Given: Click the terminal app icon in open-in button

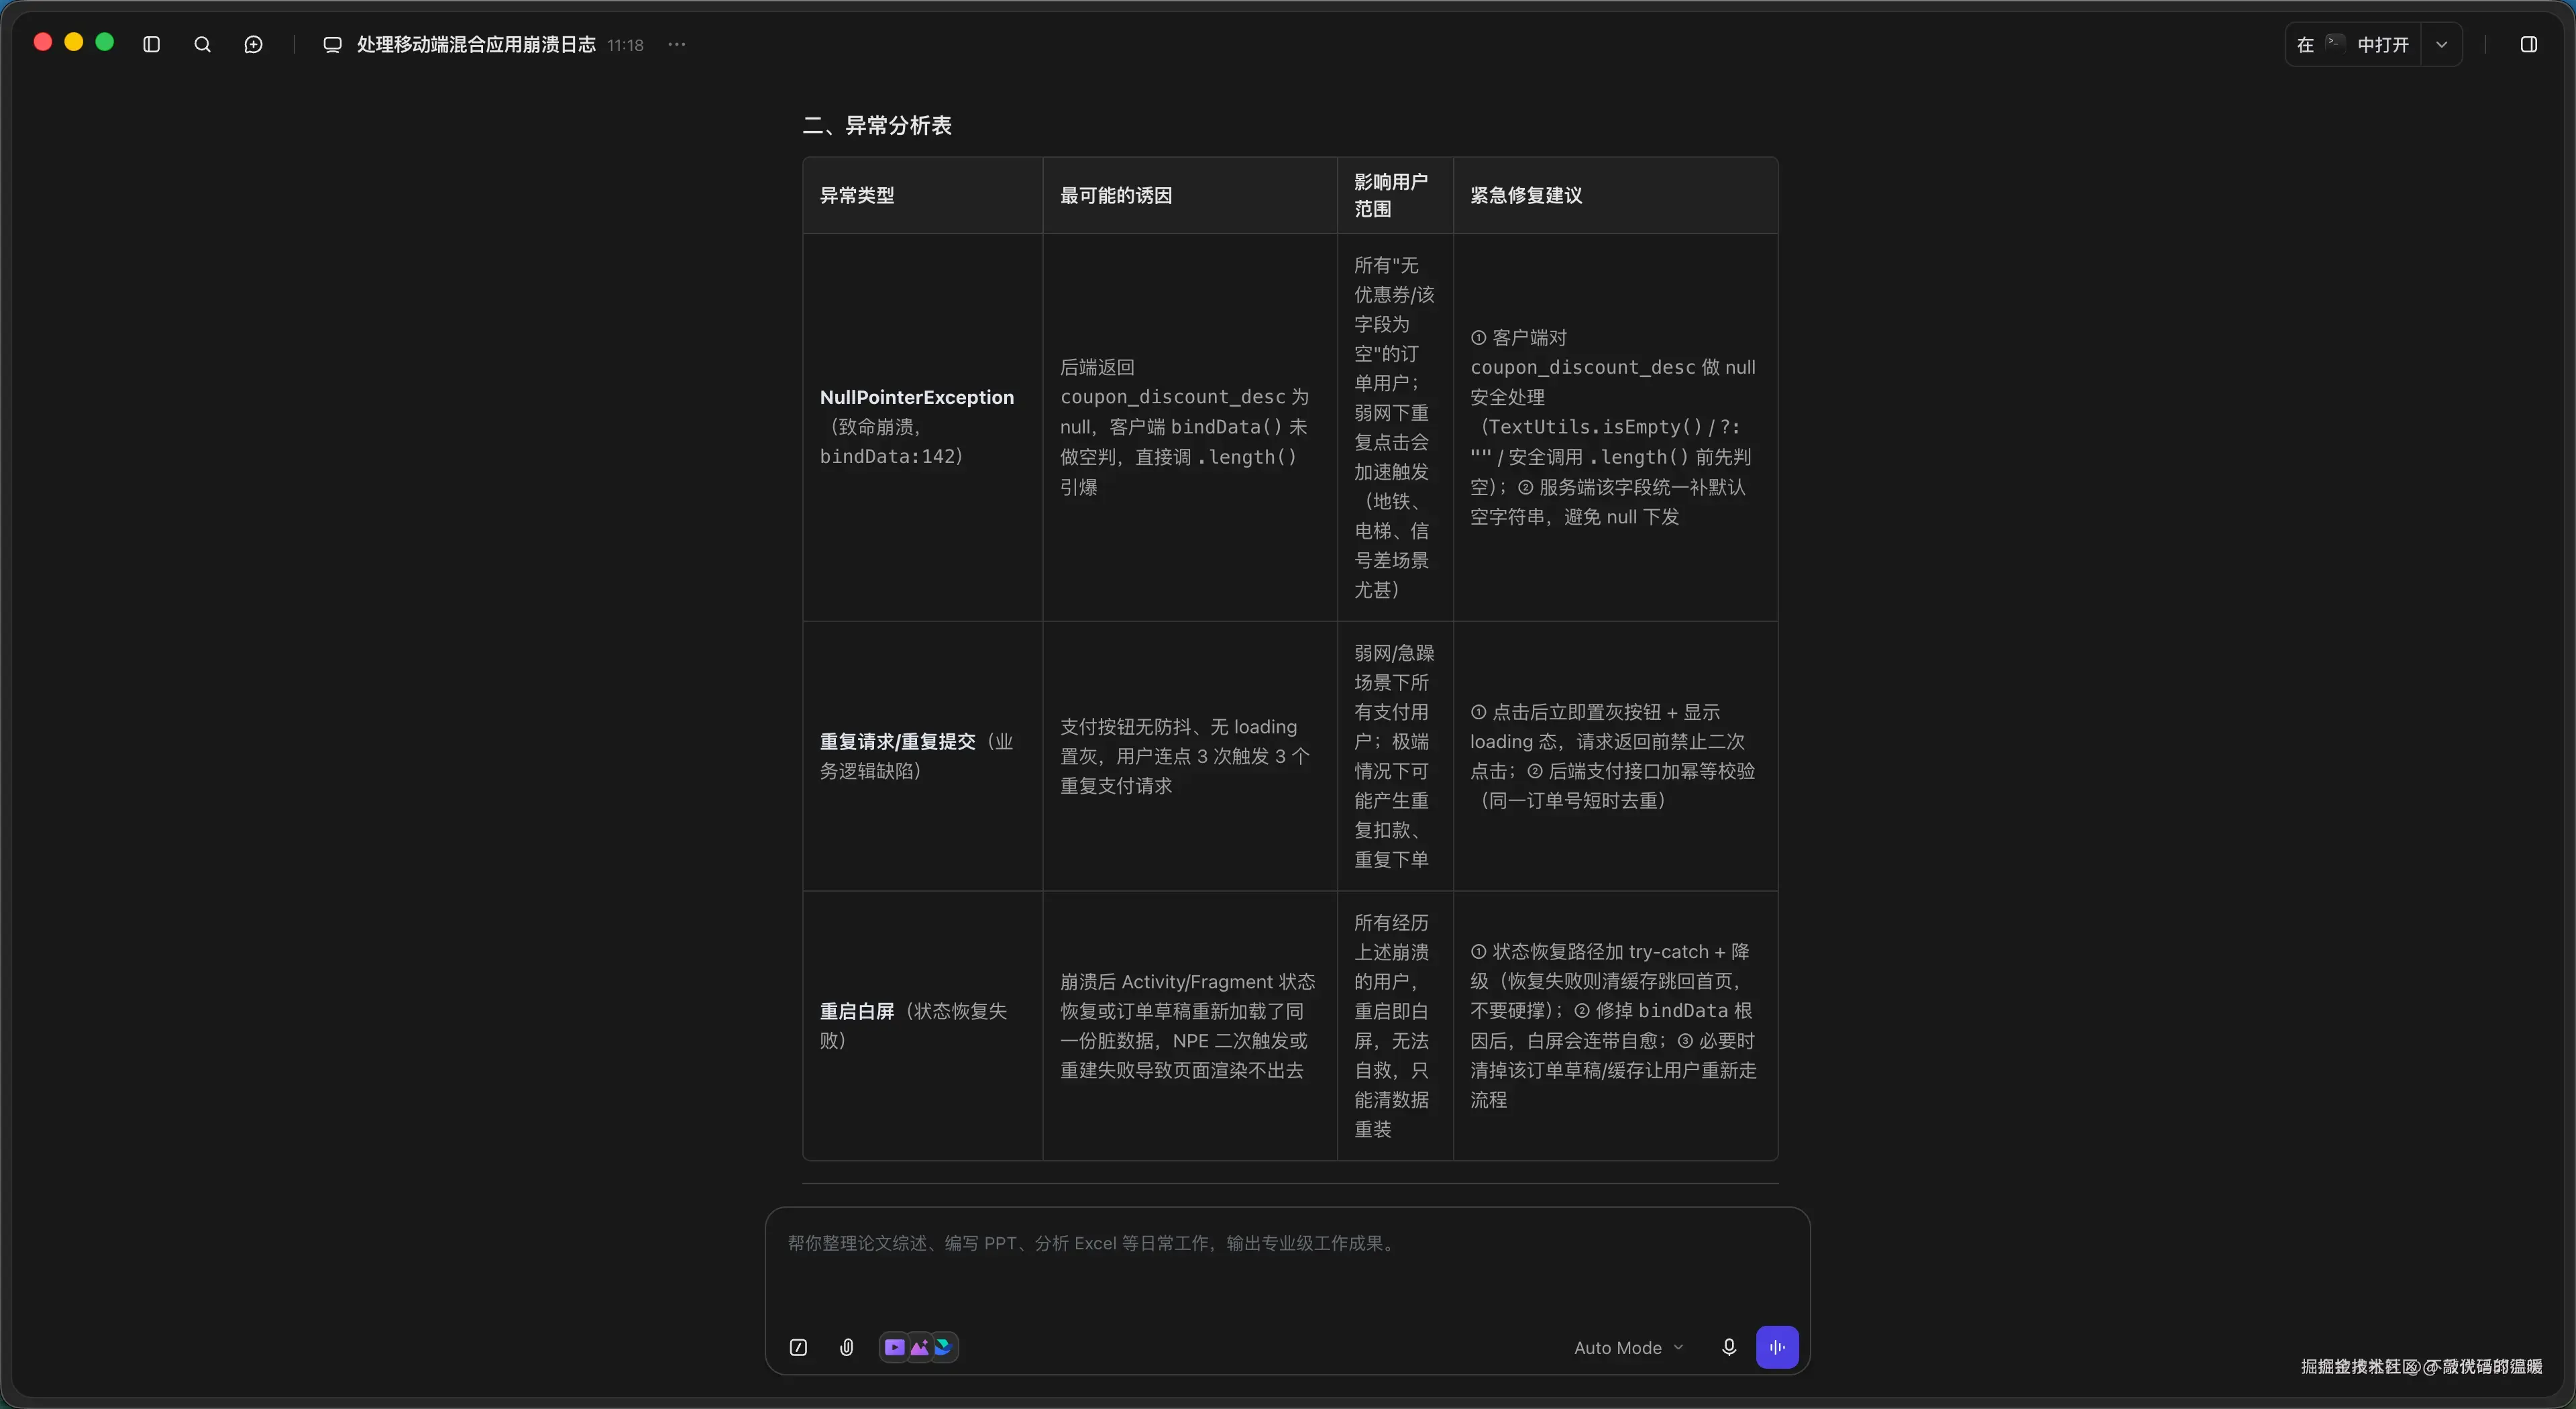Looking at the screenshot, I should [2335, 43].
